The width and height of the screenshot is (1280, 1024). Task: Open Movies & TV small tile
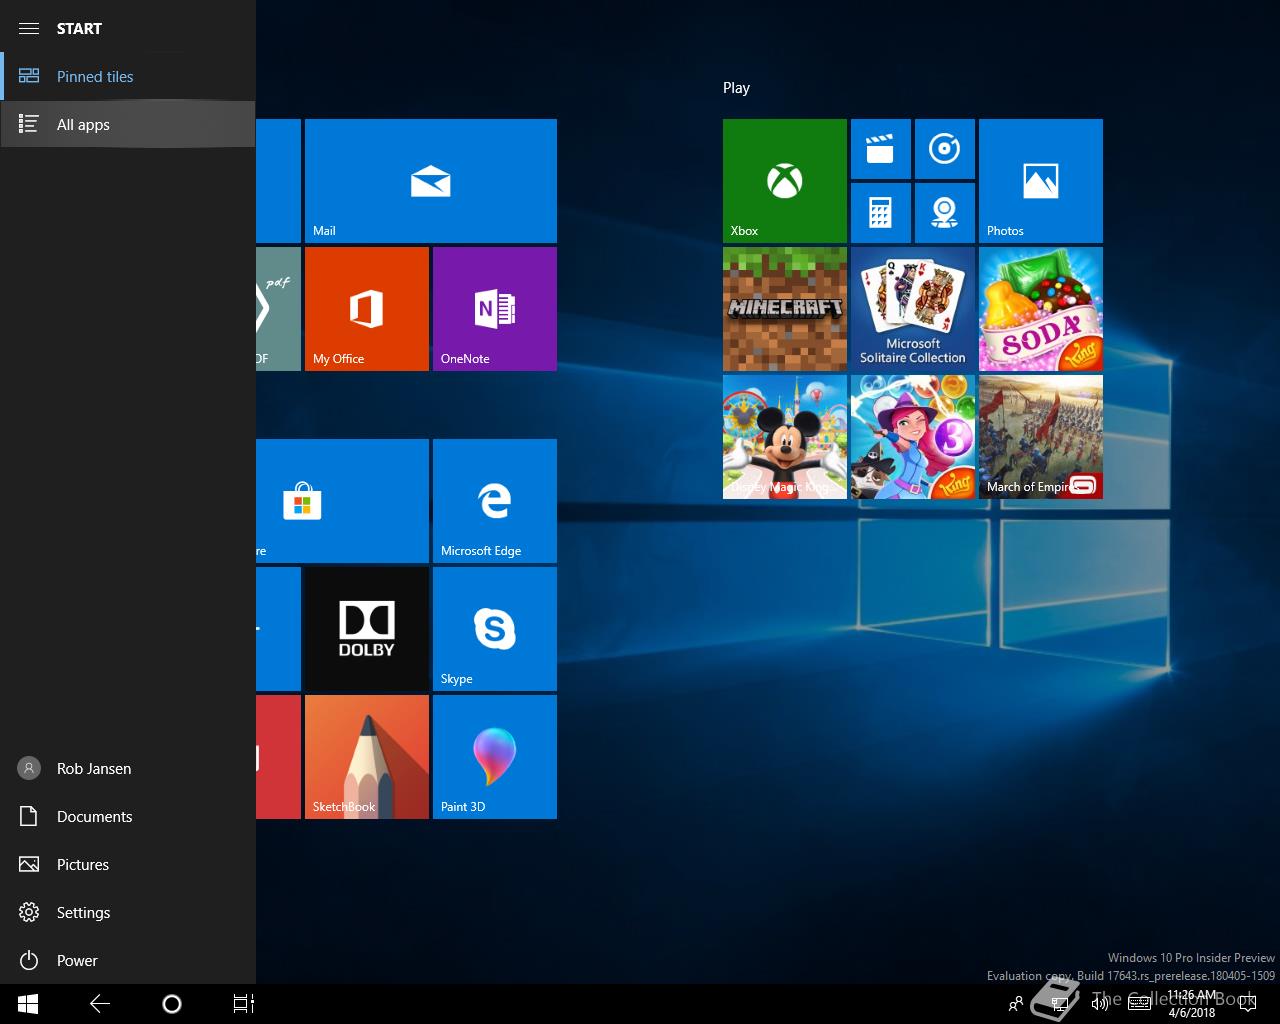pyautogui.click(x=880, y=149)
